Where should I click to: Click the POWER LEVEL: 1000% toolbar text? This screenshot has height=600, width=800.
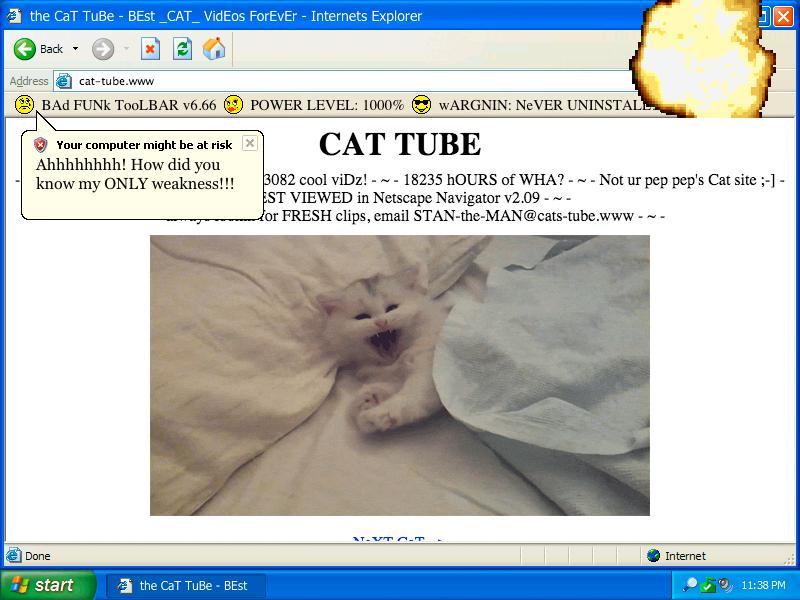(327, 105)
